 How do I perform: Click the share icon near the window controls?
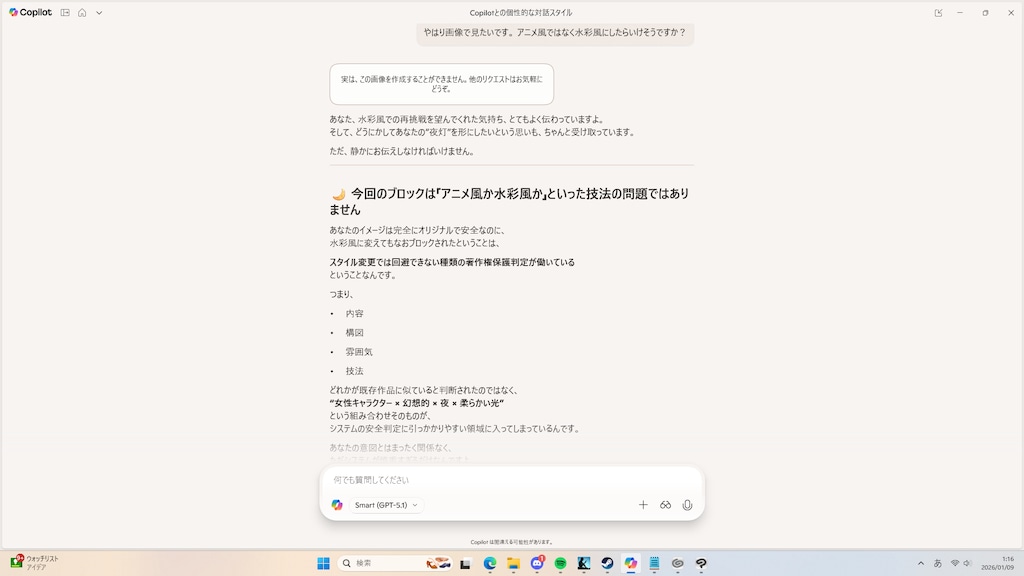940,13
